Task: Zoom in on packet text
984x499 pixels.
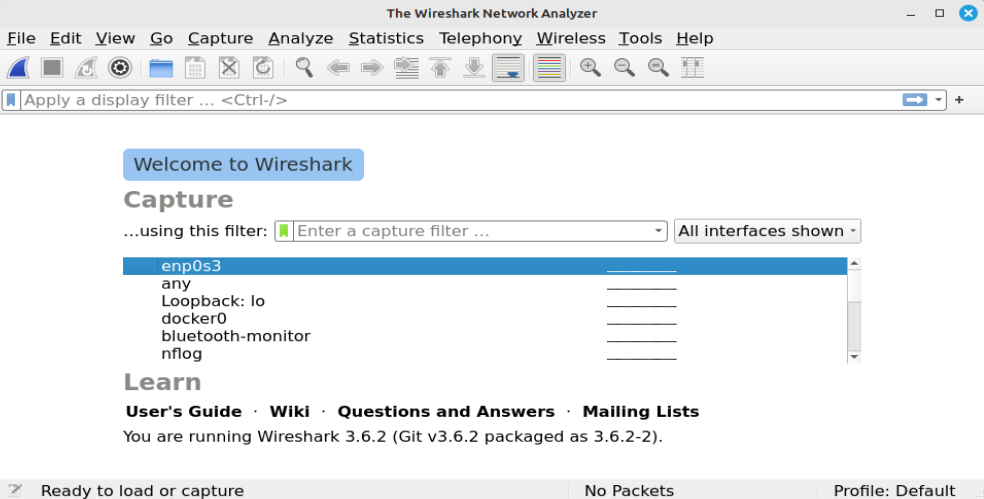Action: click(591, 68)
